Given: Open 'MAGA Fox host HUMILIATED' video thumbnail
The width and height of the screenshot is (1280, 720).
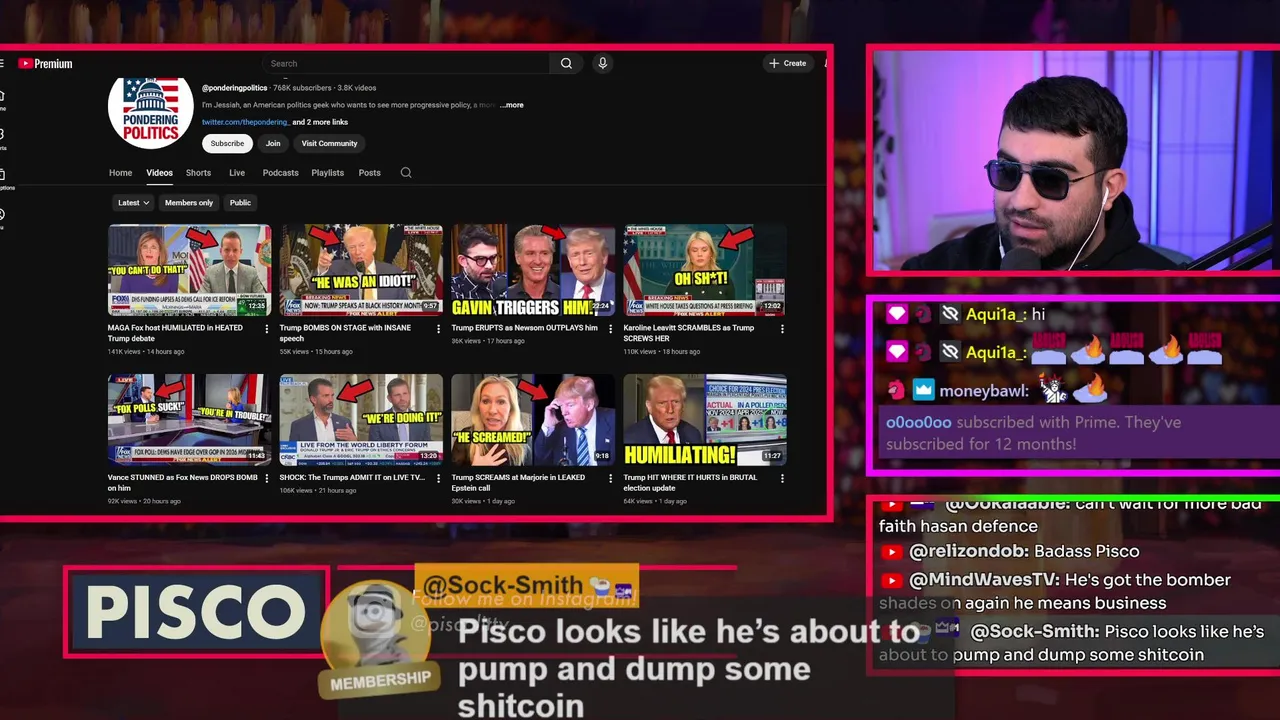Looking at the screenshot, I should (x=189, y=270).
